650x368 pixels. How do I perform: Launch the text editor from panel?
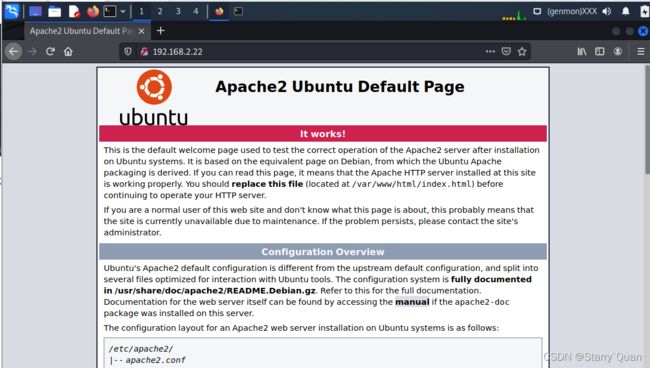click(74, 12)
